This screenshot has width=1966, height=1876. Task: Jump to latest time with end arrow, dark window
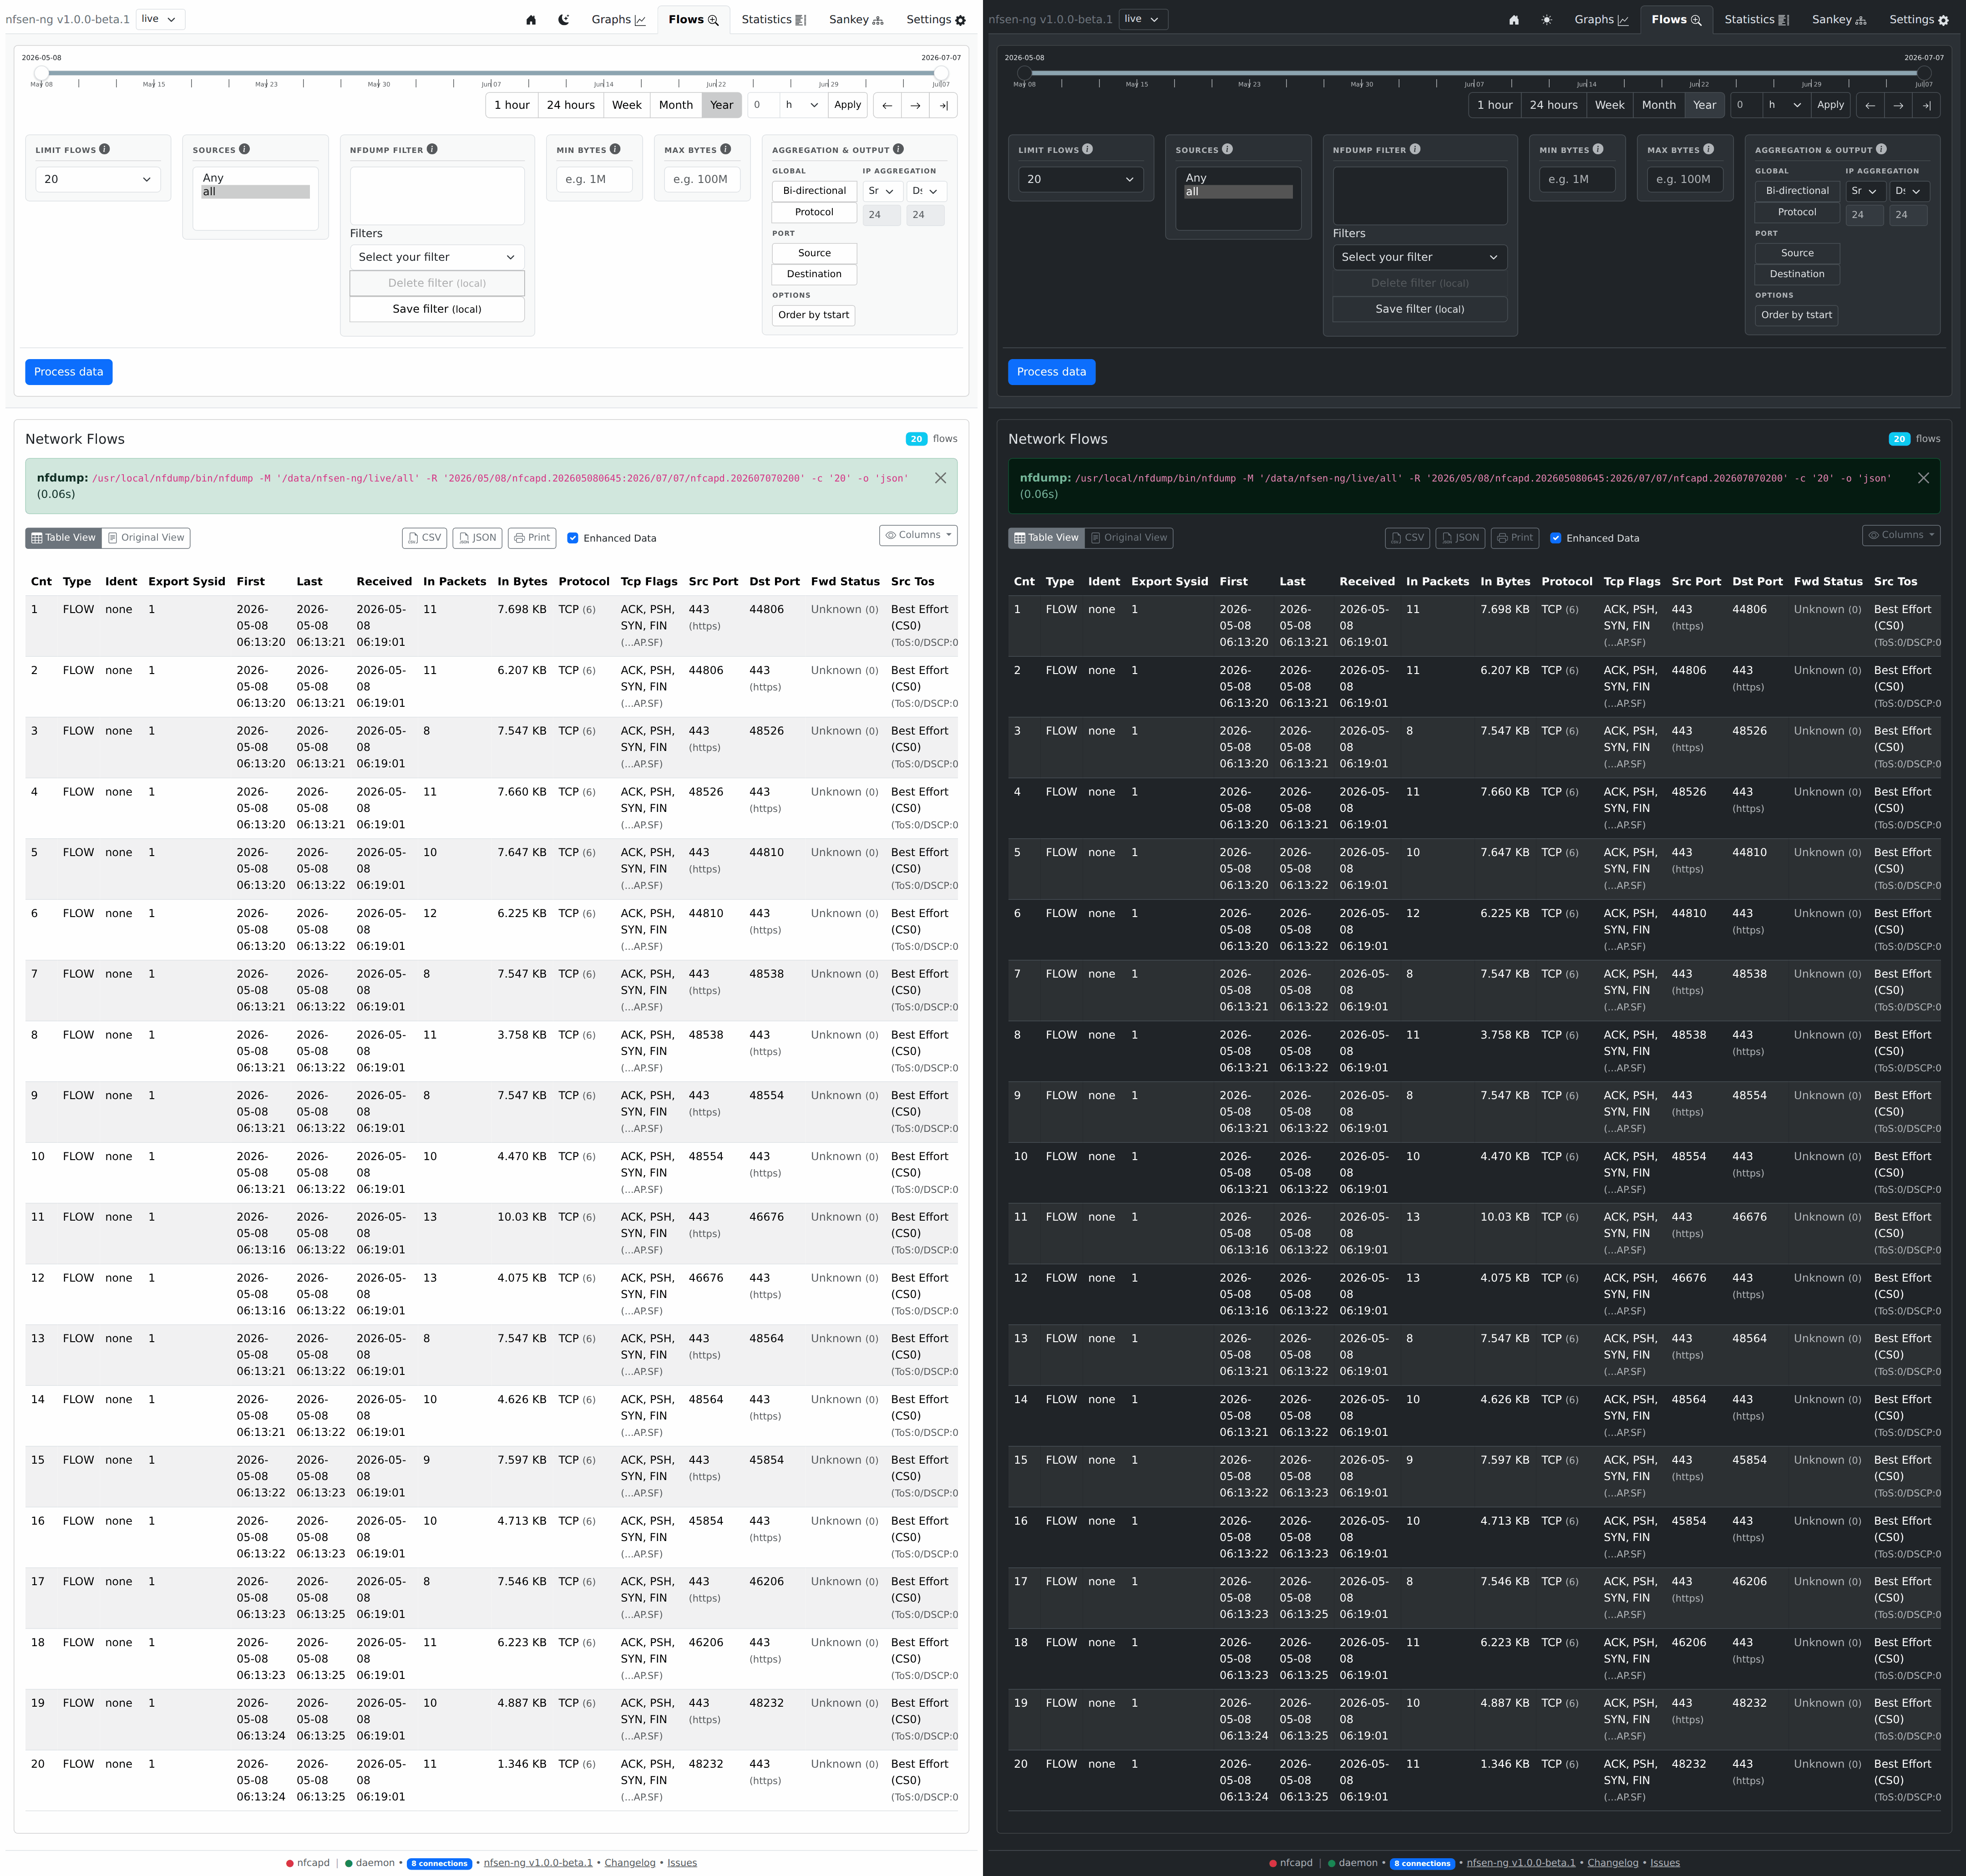pyautogui.click(x=1926, y=105)
